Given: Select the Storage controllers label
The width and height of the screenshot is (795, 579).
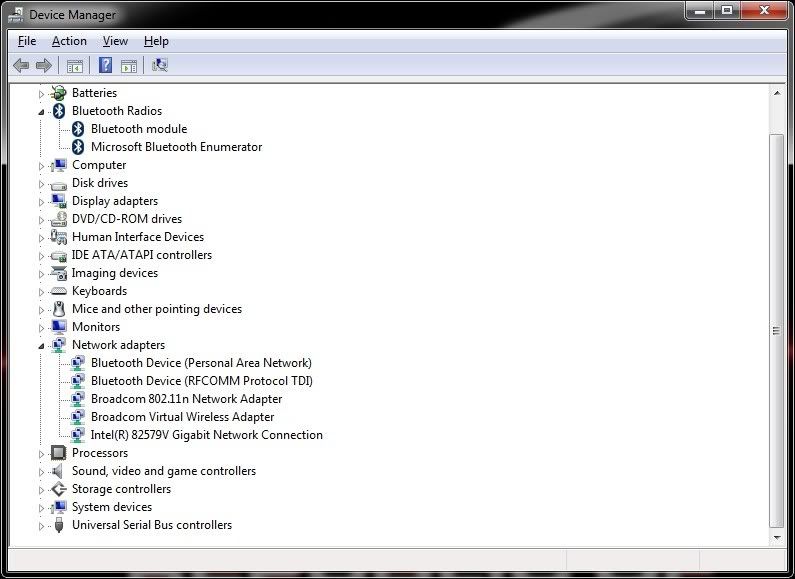Looking at the screenshot, I should point(121,489).
